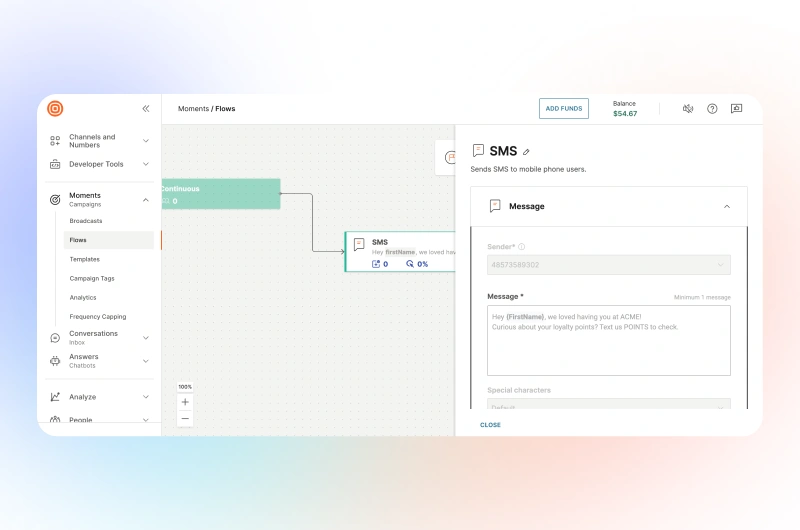This screenshot has height=530, width=800.
Task: Click into the Message text area
Action: [609, 340]
